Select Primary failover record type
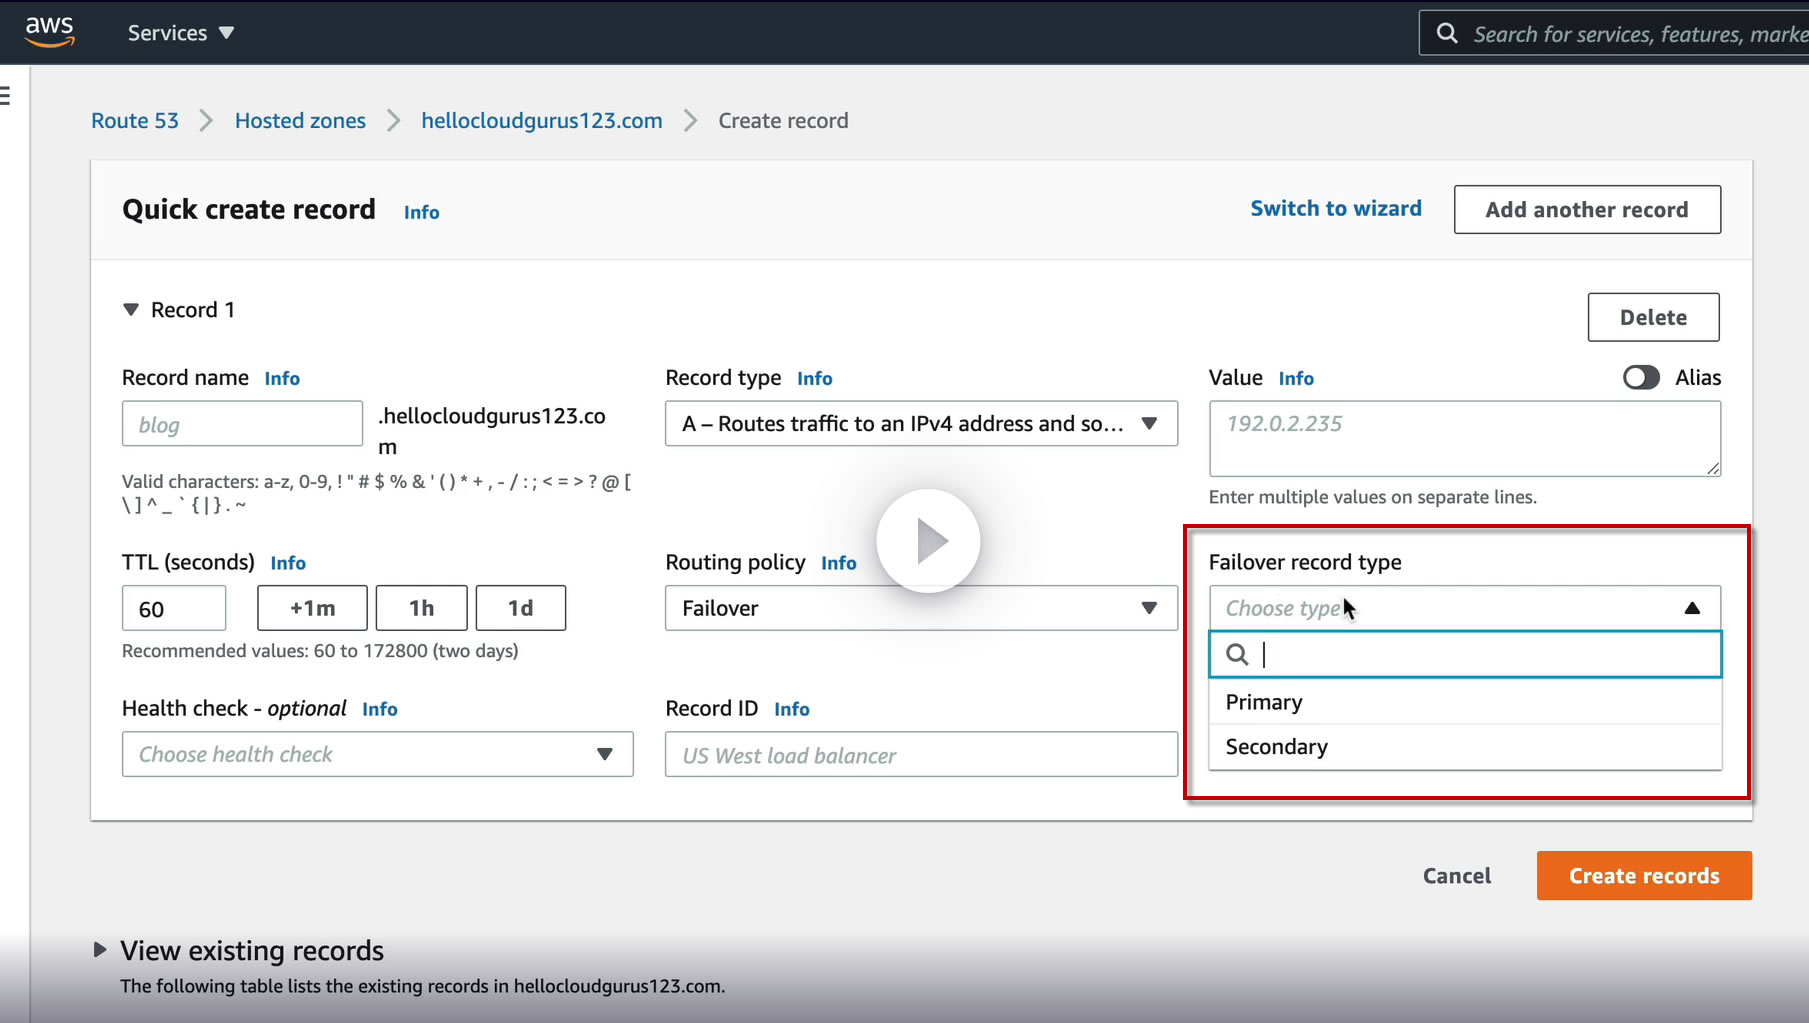Viewport: 1809px width, 1023px height. click(1465, 702)
